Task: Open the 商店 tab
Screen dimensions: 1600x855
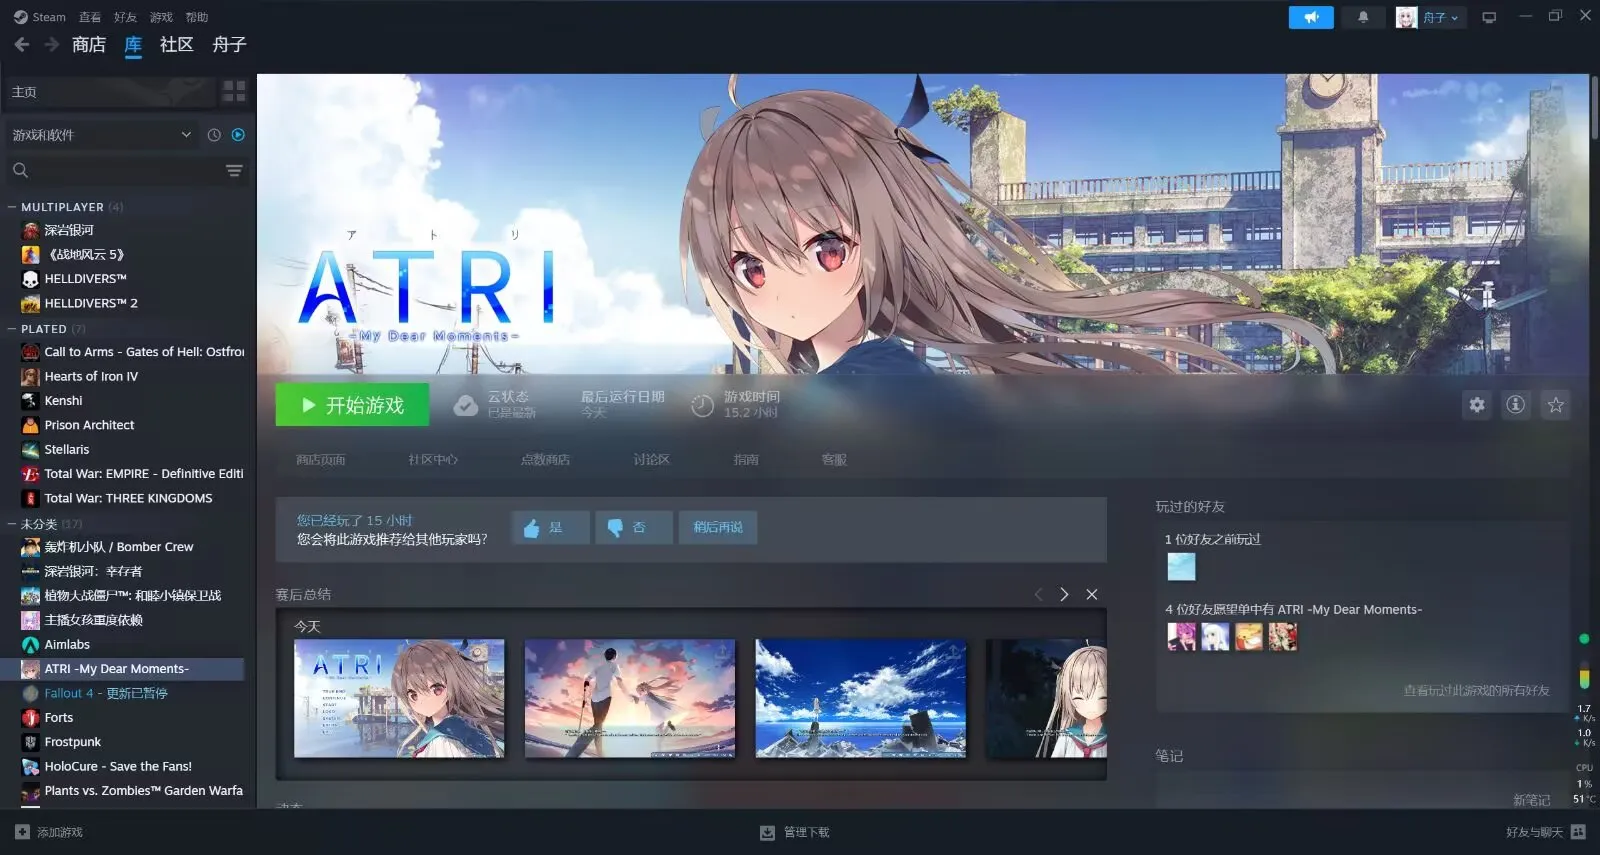Action: 88,45
